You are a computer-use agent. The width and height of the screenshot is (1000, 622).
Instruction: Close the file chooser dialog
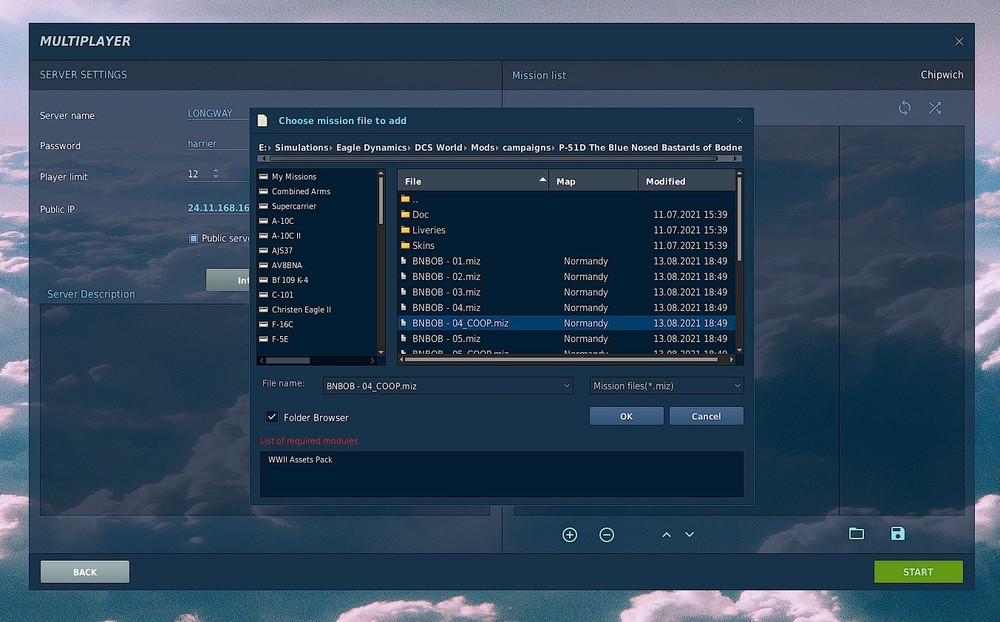(x=740, y=121)
